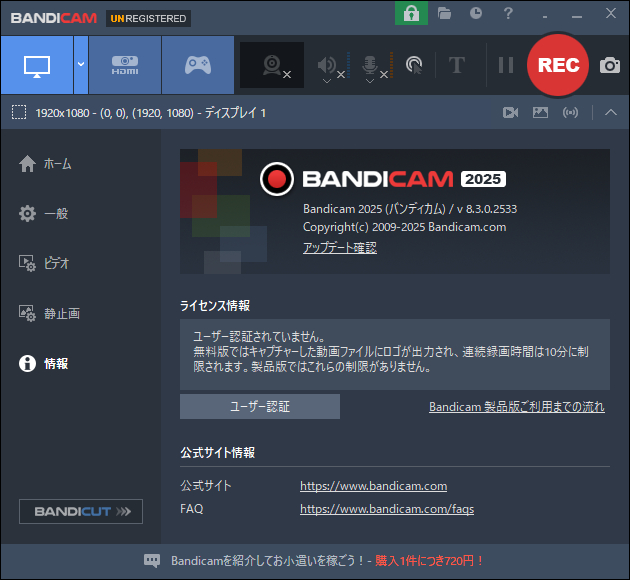Click the green lock registration icon

point(411,14)
